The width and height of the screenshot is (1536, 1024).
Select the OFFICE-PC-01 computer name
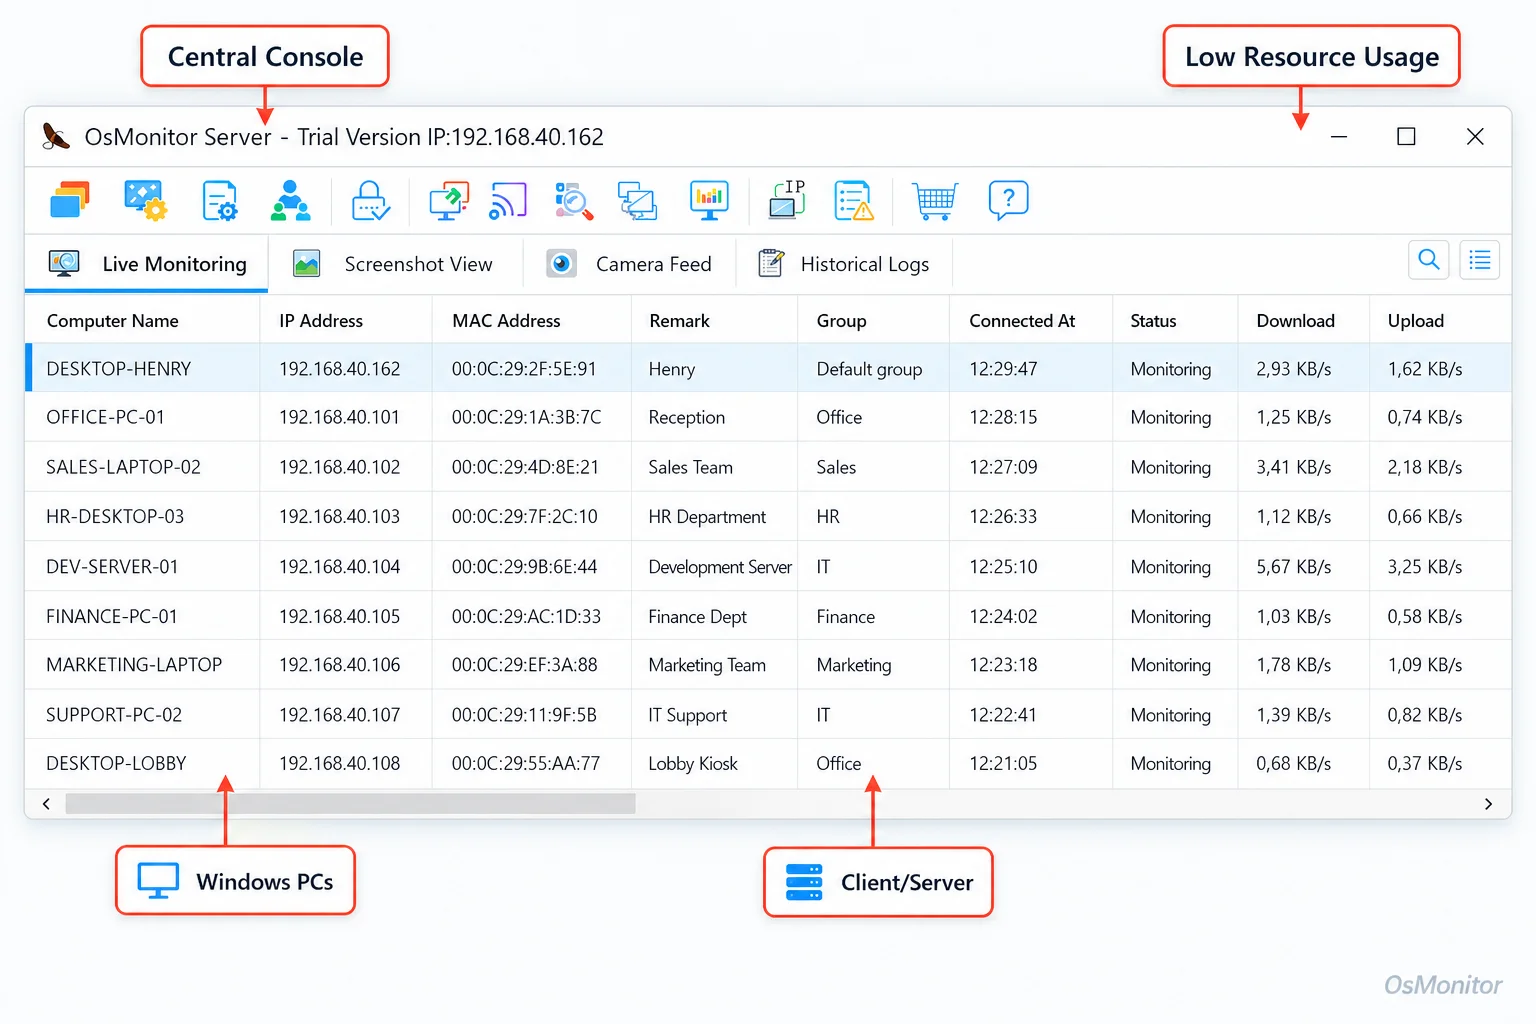105,417
